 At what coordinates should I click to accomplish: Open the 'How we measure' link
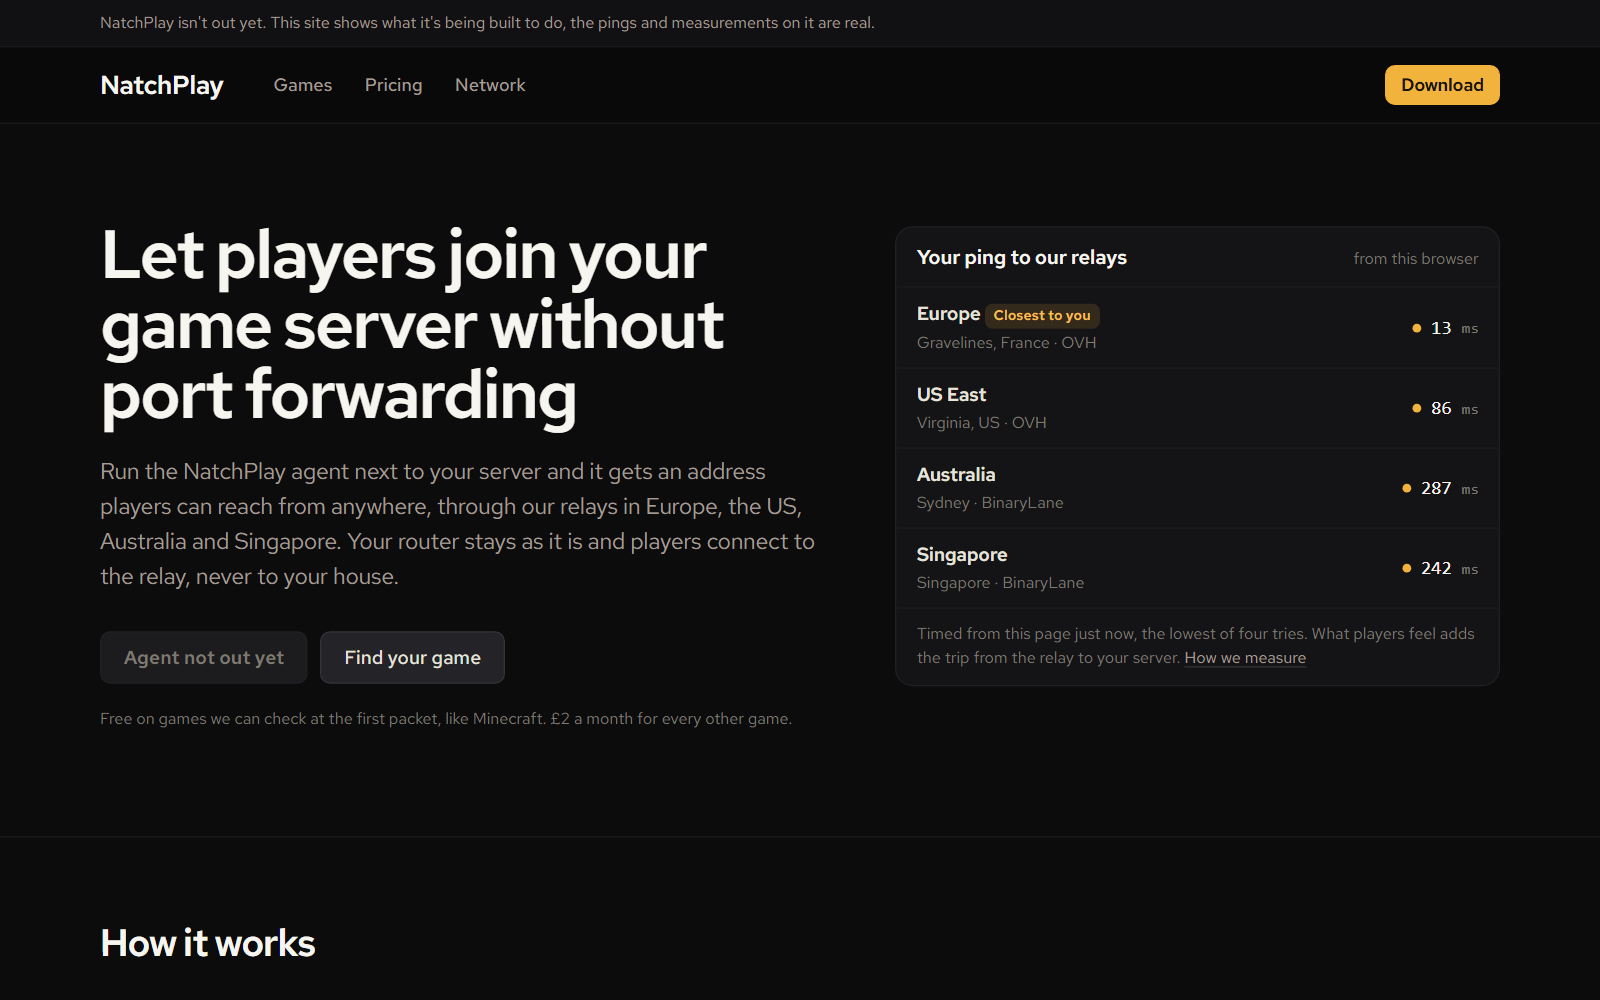click(x=1245, y=658)
